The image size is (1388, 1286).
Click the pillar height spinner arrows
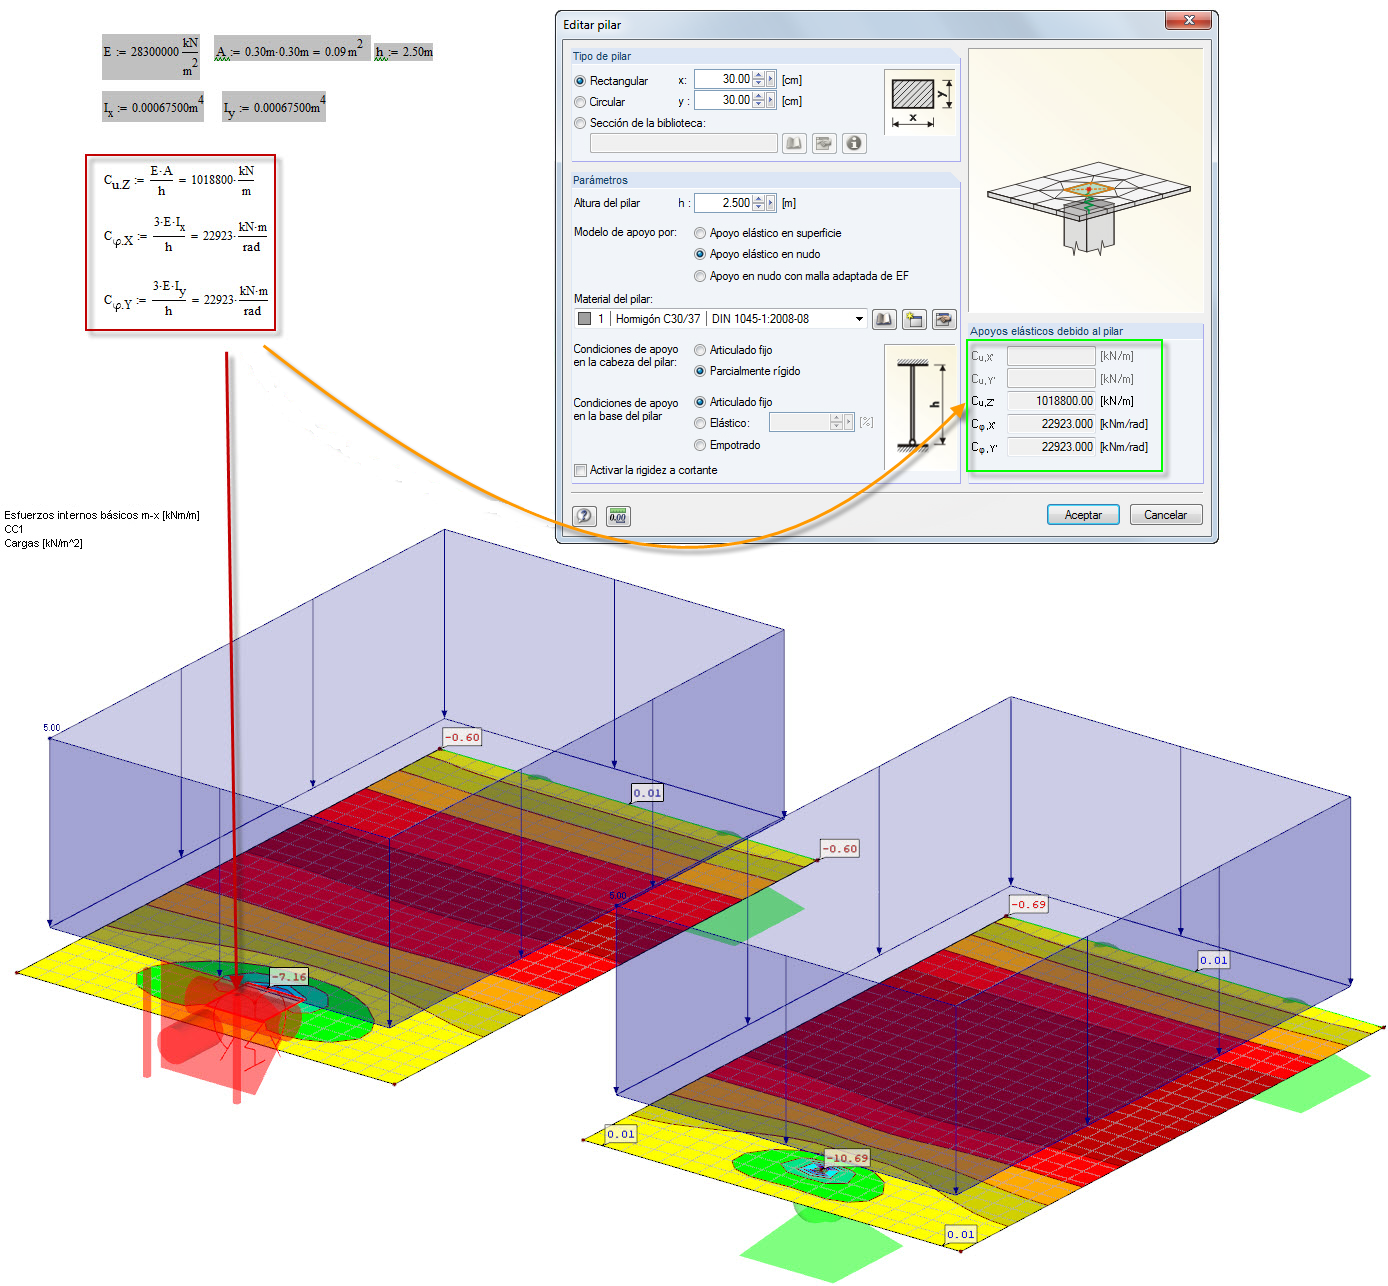click(759, 203)
